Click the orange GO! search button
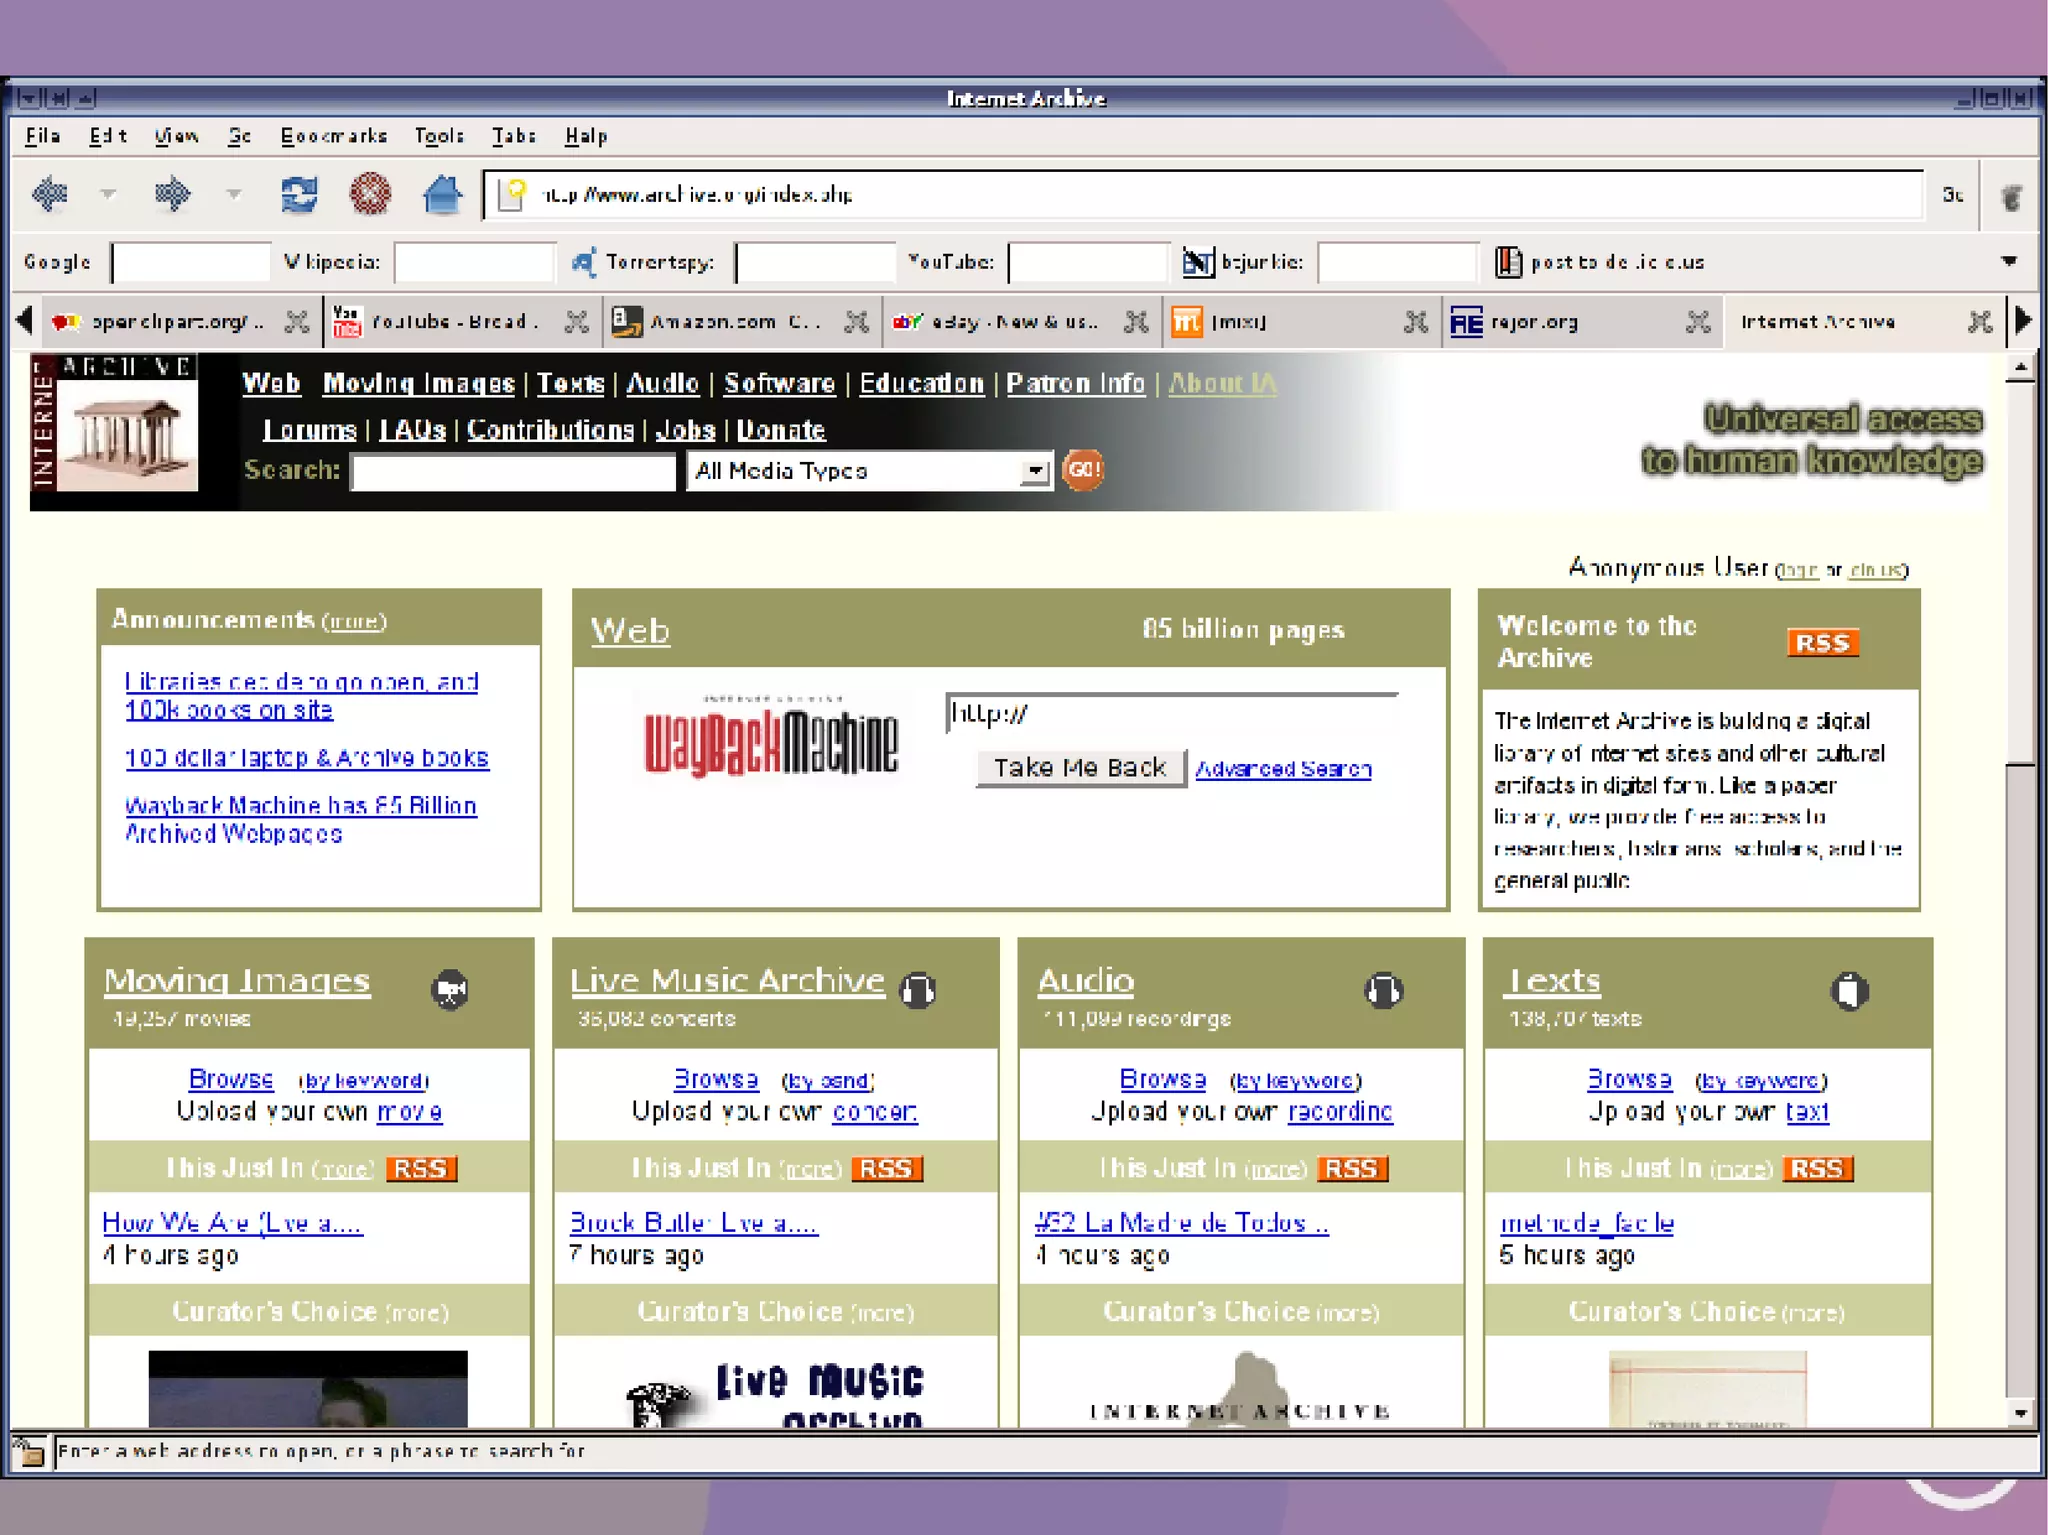The width and height of the screenshot is (2048, 1535). pos(1082,470)
